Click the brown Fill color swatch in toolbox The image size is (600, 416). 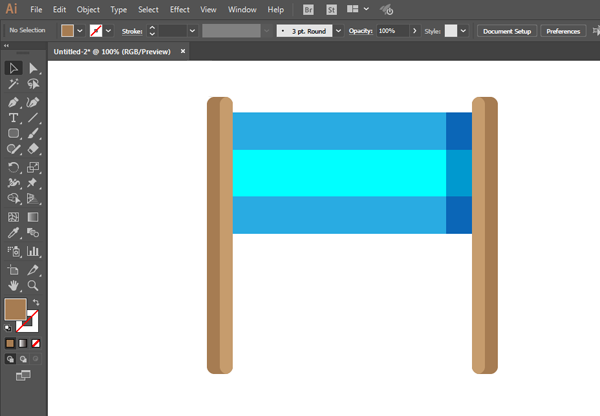tap(16, 311)
